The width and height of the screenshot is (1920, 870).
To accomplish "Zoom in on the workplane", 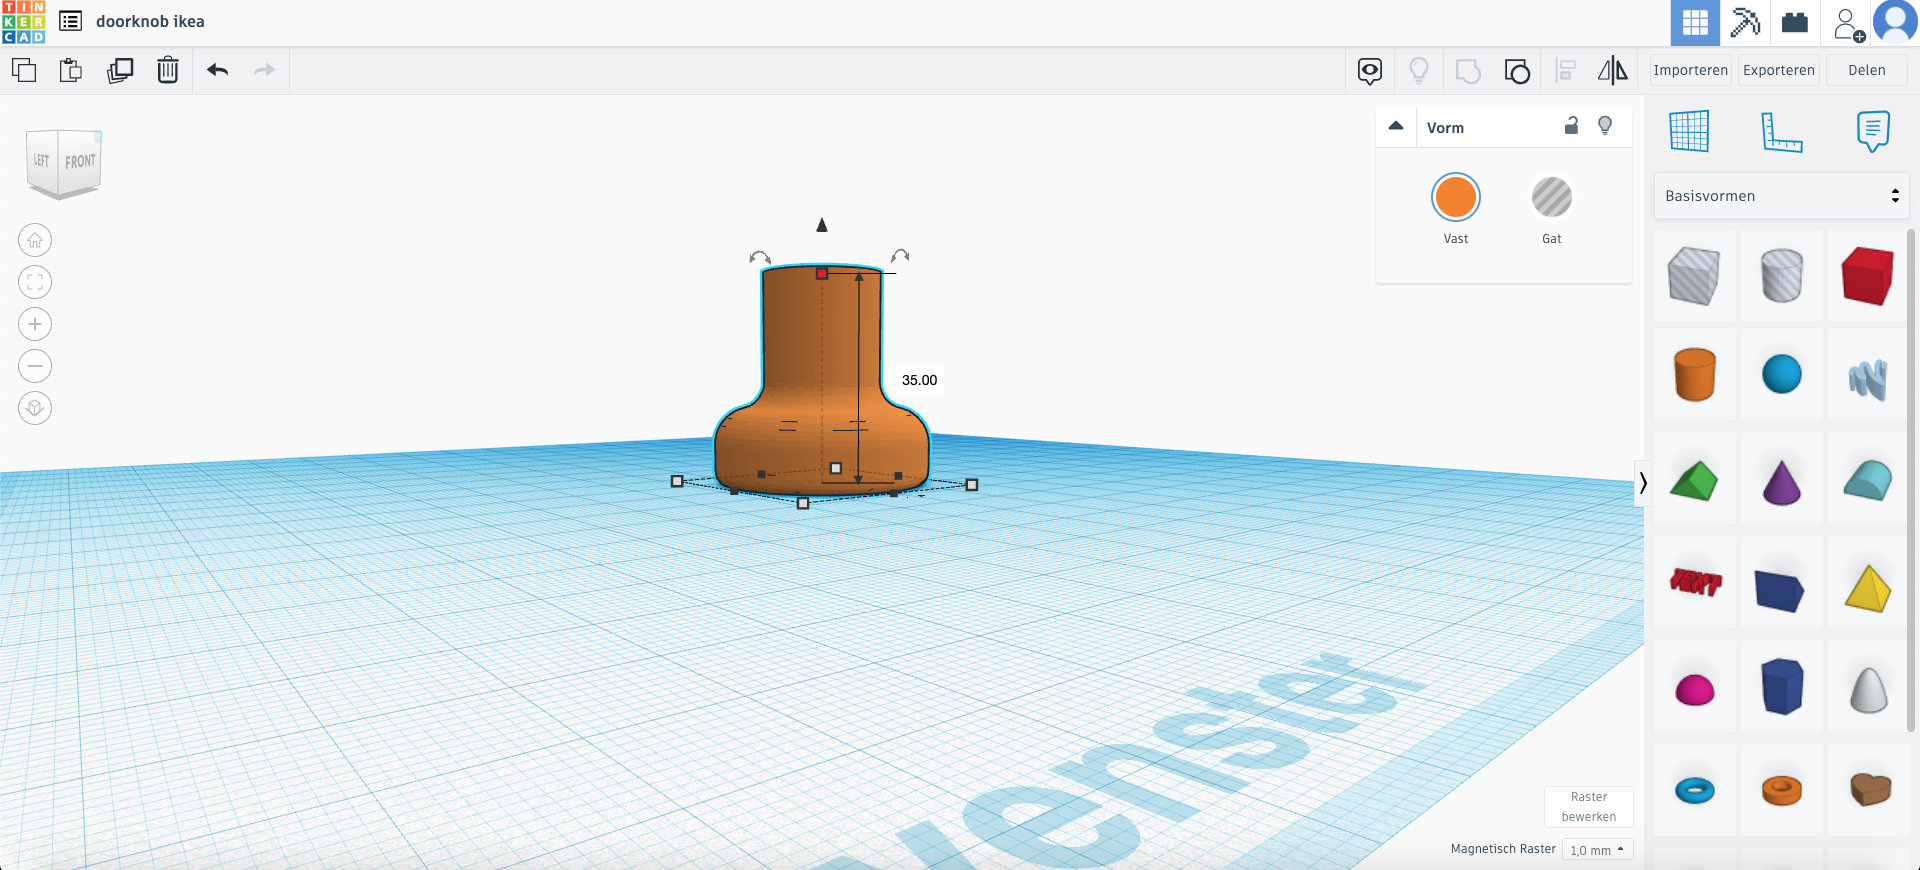I will [35, 324].
